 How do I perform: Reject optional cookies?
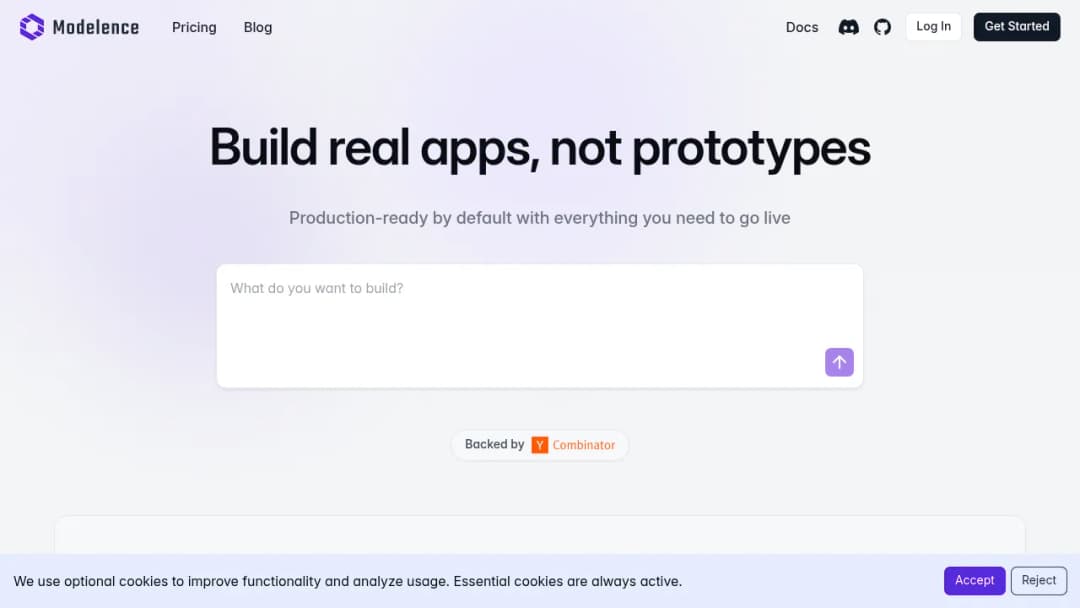coord(1039,580)
